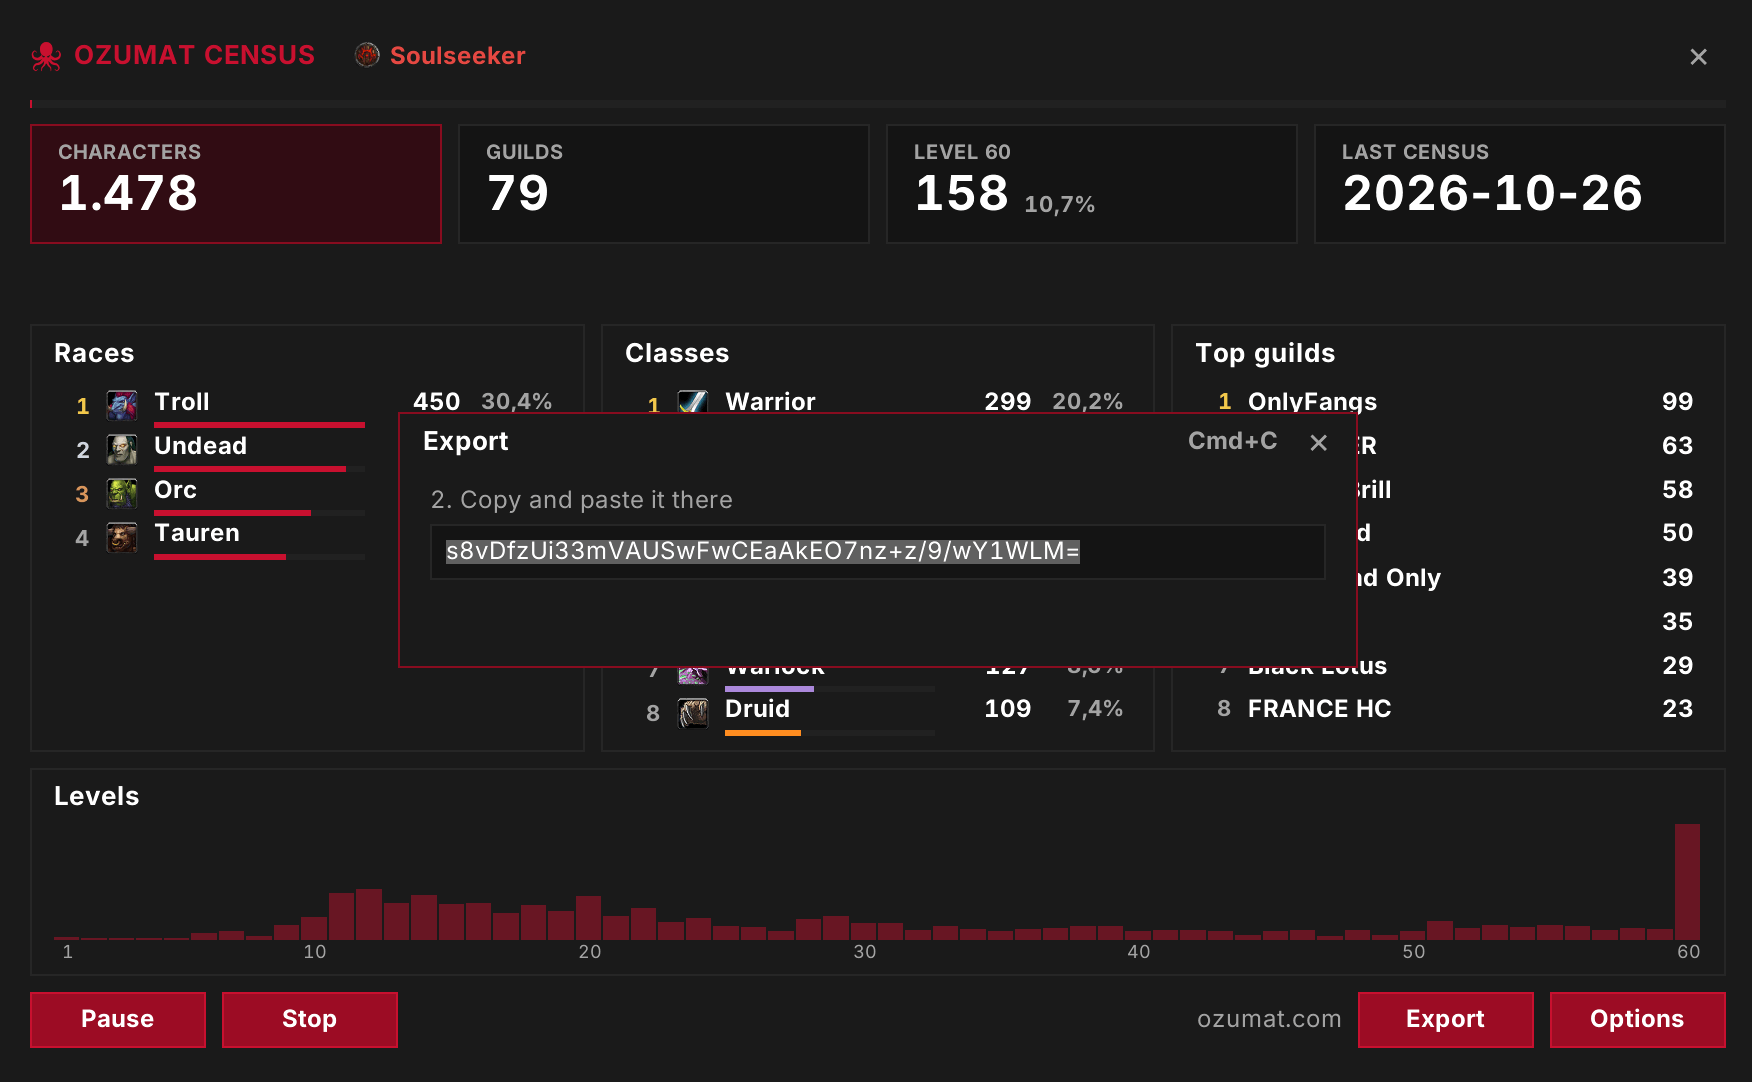Click the Troll count 450
The image size is (1752, 1082).
pos(437,402)
